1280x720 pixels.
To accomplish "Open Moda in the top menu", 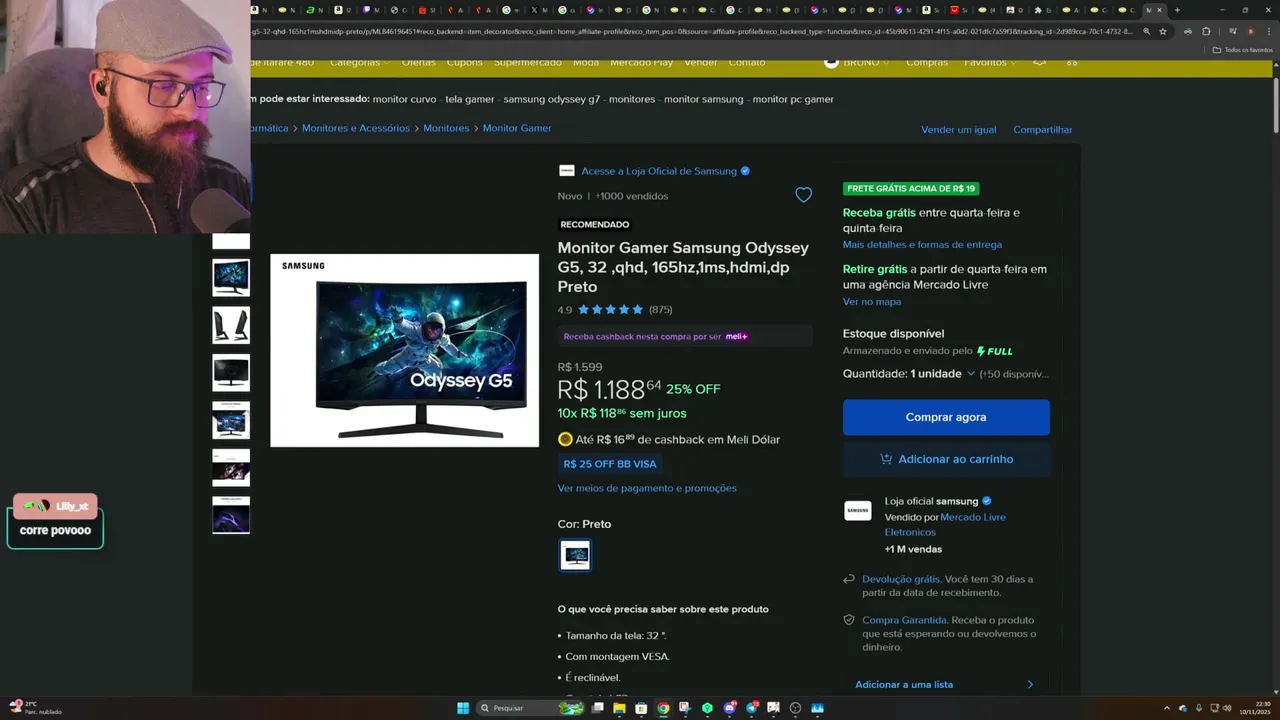I will point(586,62).
